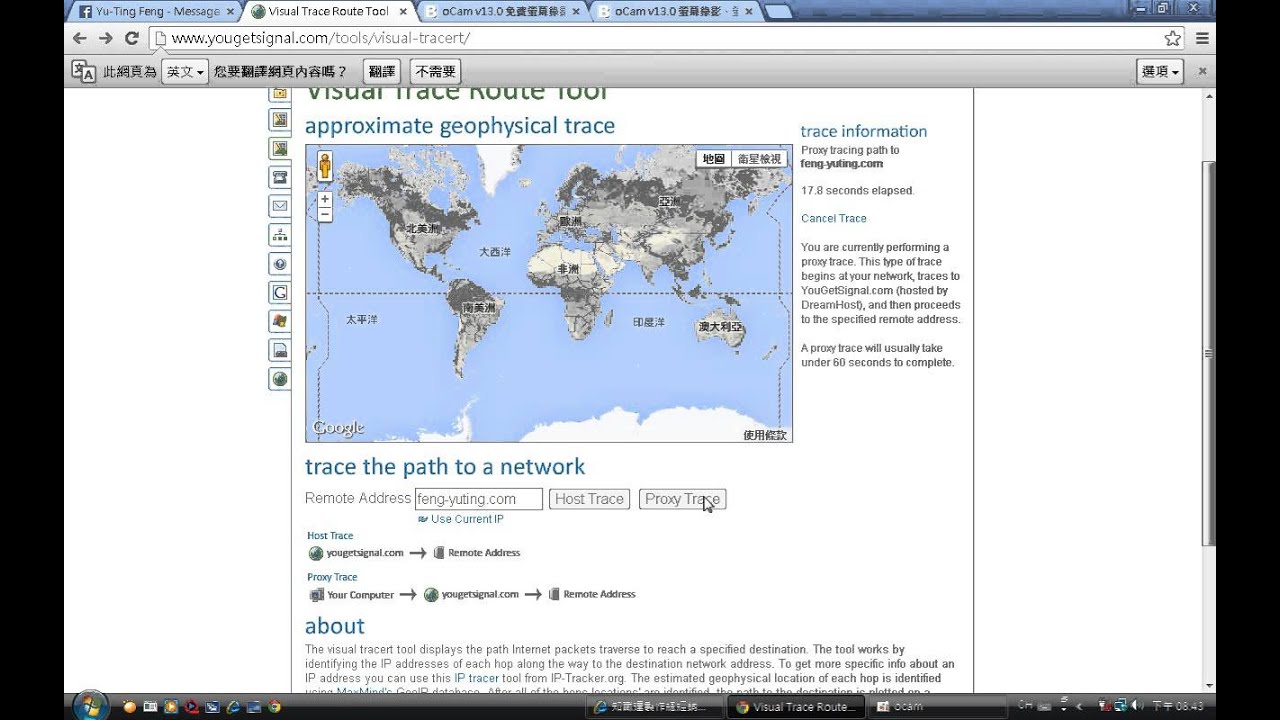The width and height of the screenshot is (1280, 720).
Task: Bookmark this page with the star icon
Action: tap(1173, 38)
